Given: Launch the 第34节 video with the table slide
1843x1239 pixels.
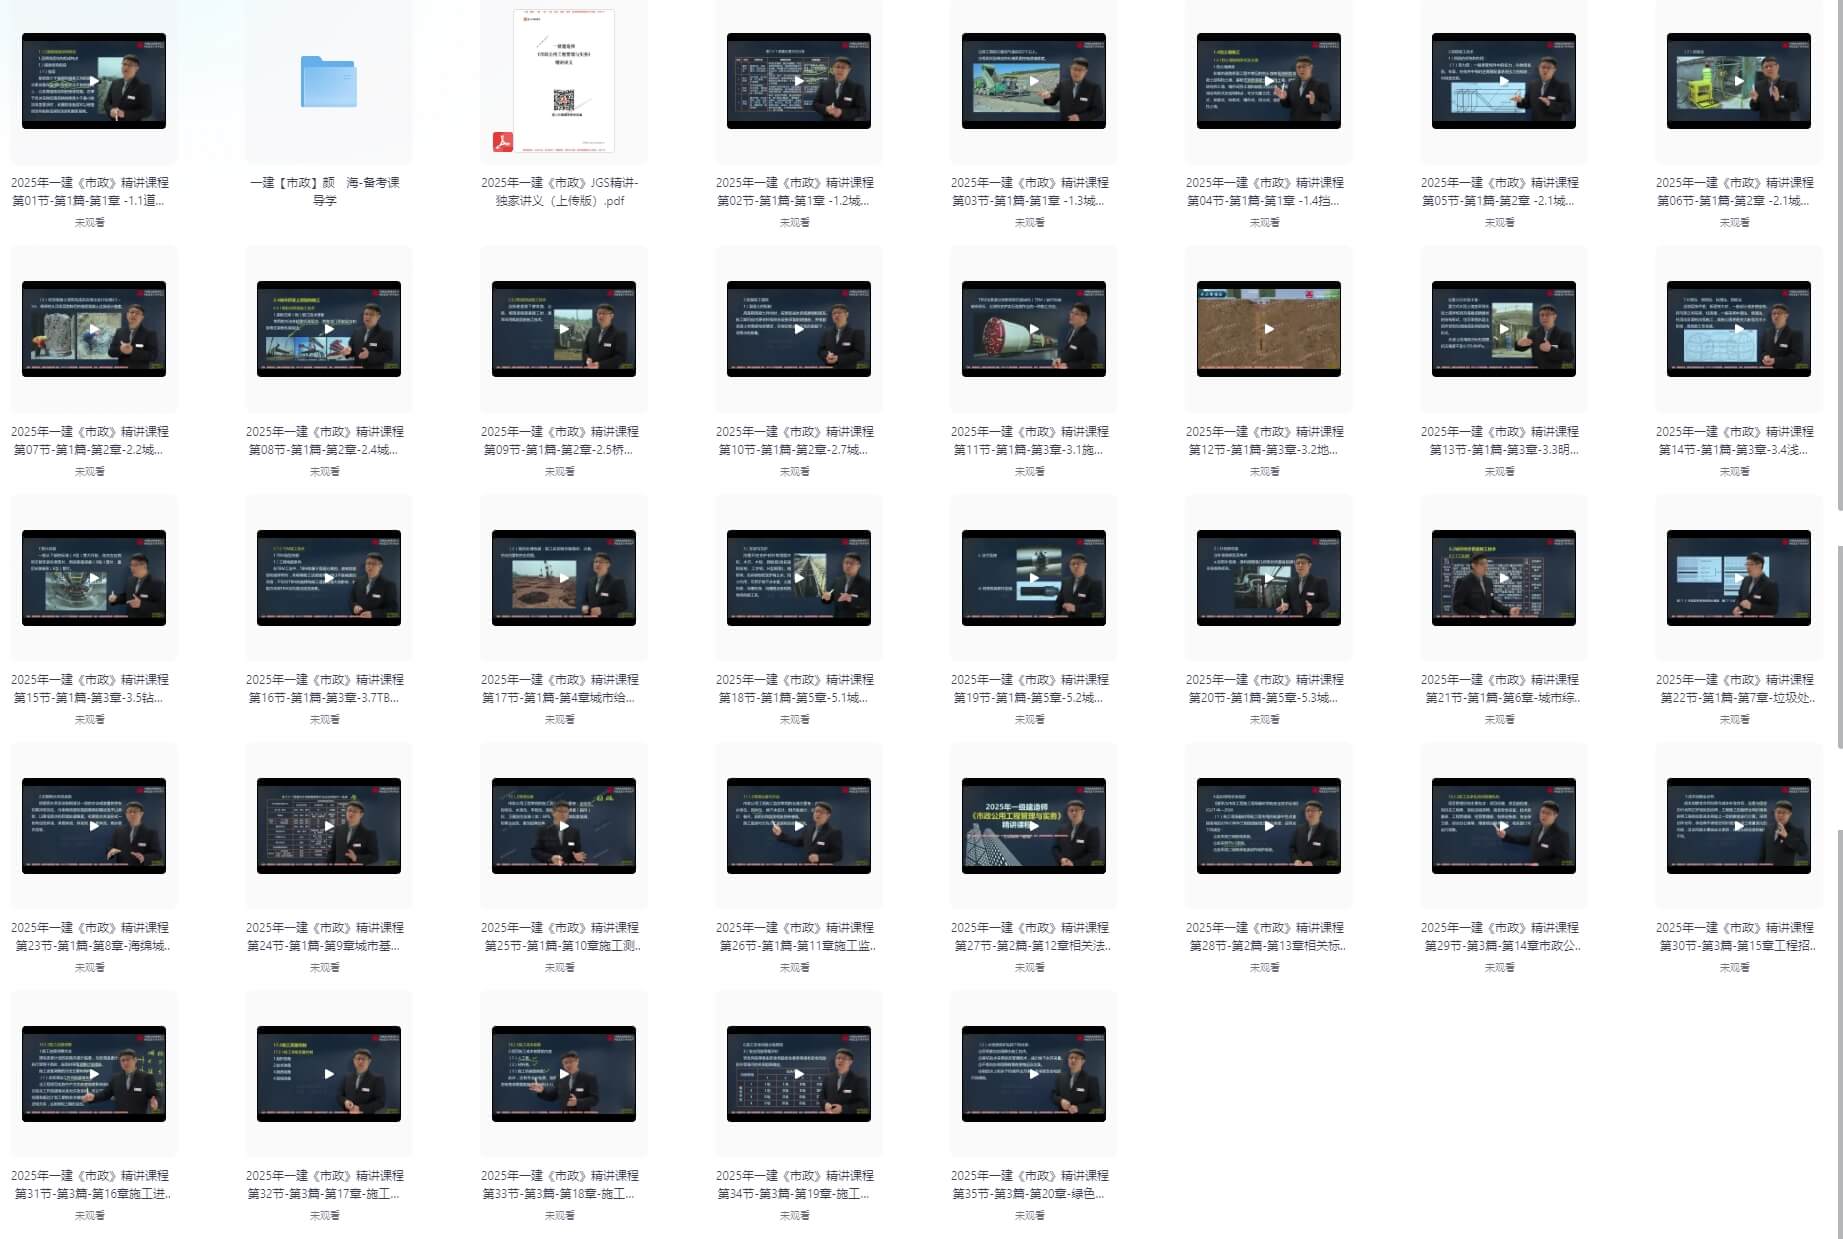Looking at the screenshot, I should tap(798, 1074).
